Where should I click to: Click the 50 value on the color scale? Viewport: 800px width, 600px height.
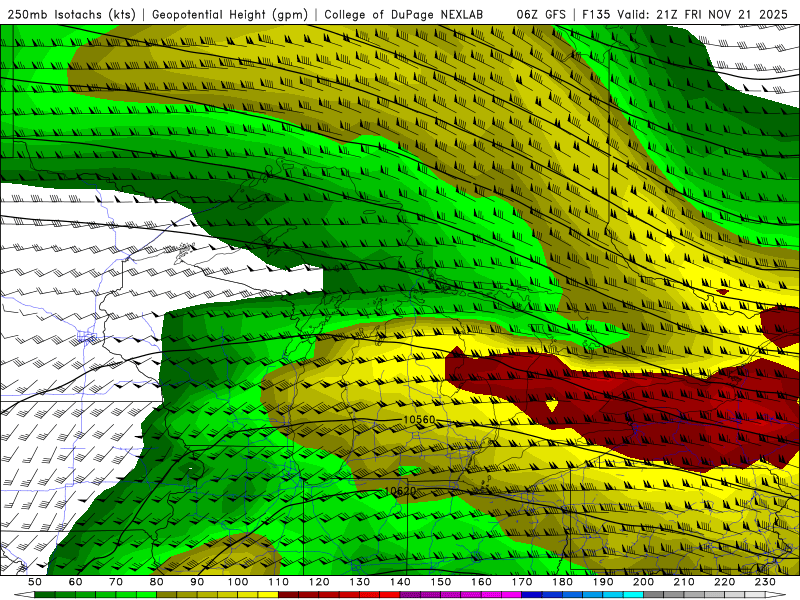pyautogui.click(x=35, y=582)
